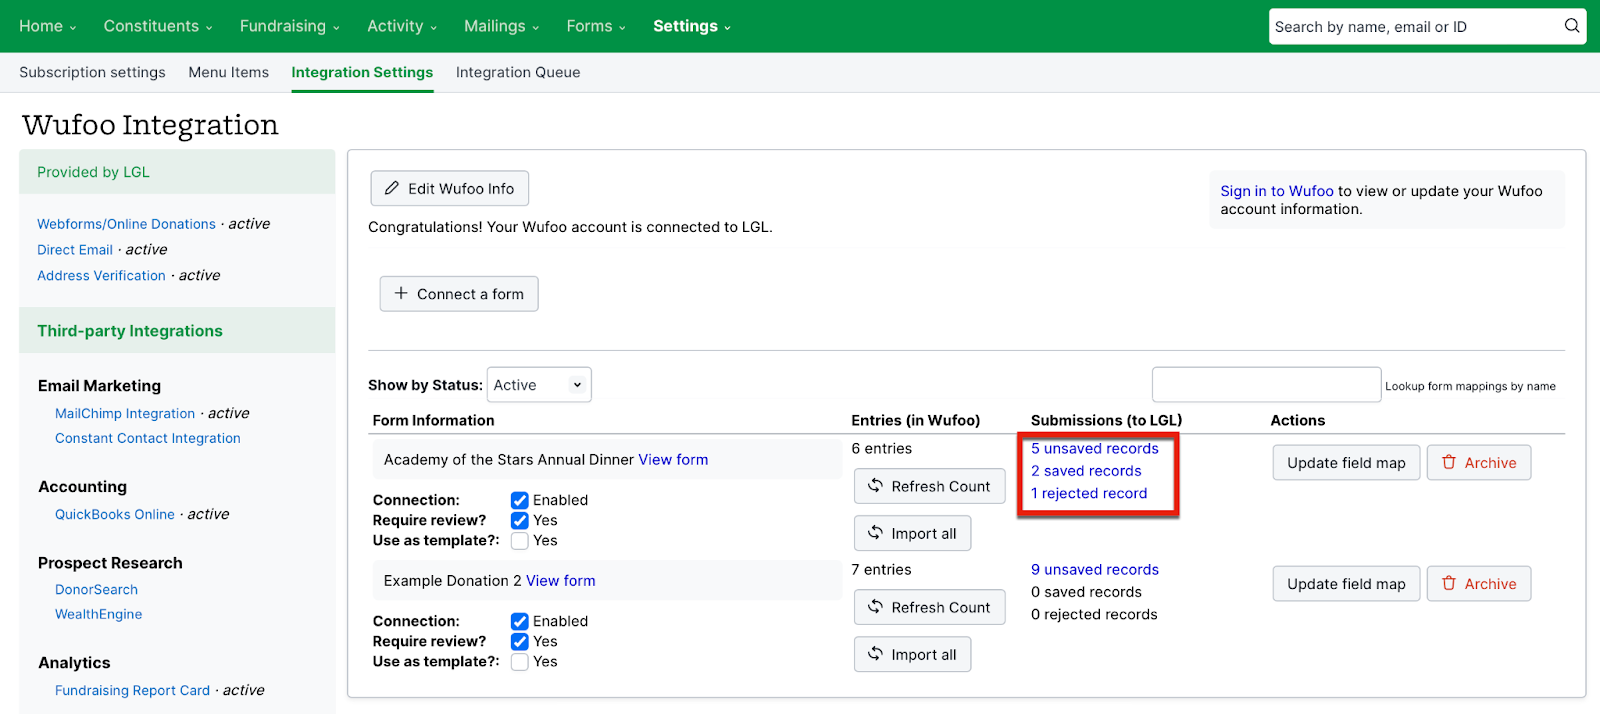Check Use as template for Example Donation 2
The height and width of the screenshot is (714, 1600).
[x=520, y=661]
